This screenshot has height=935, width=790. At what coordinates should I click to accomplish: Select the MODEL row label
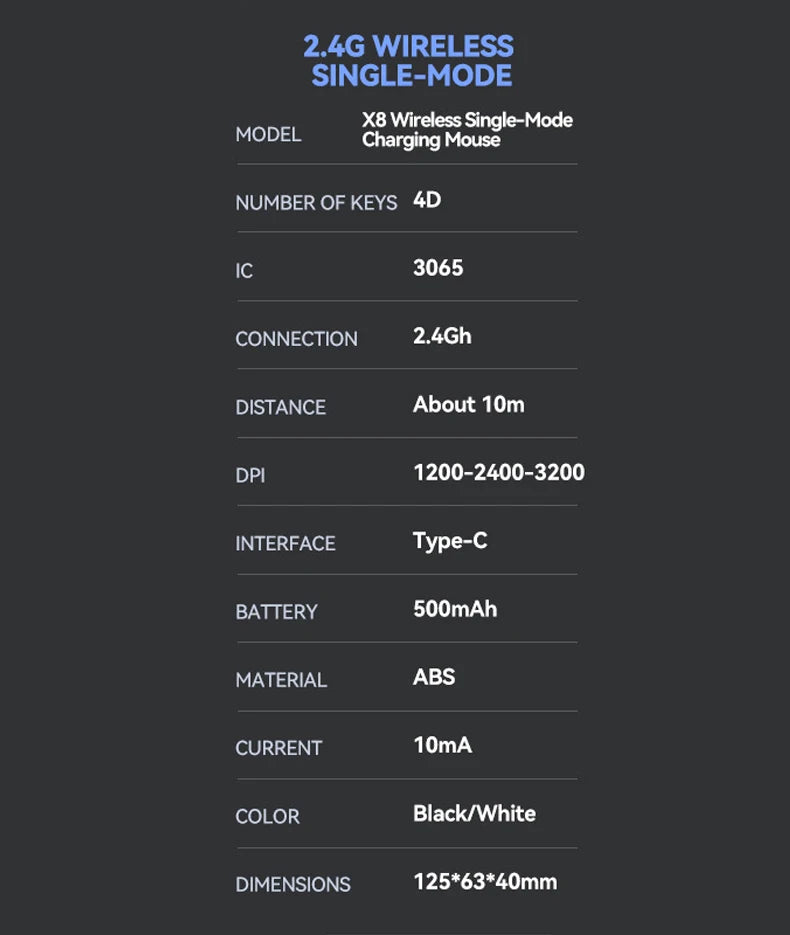pyautogui.click(x=268, y=134)
